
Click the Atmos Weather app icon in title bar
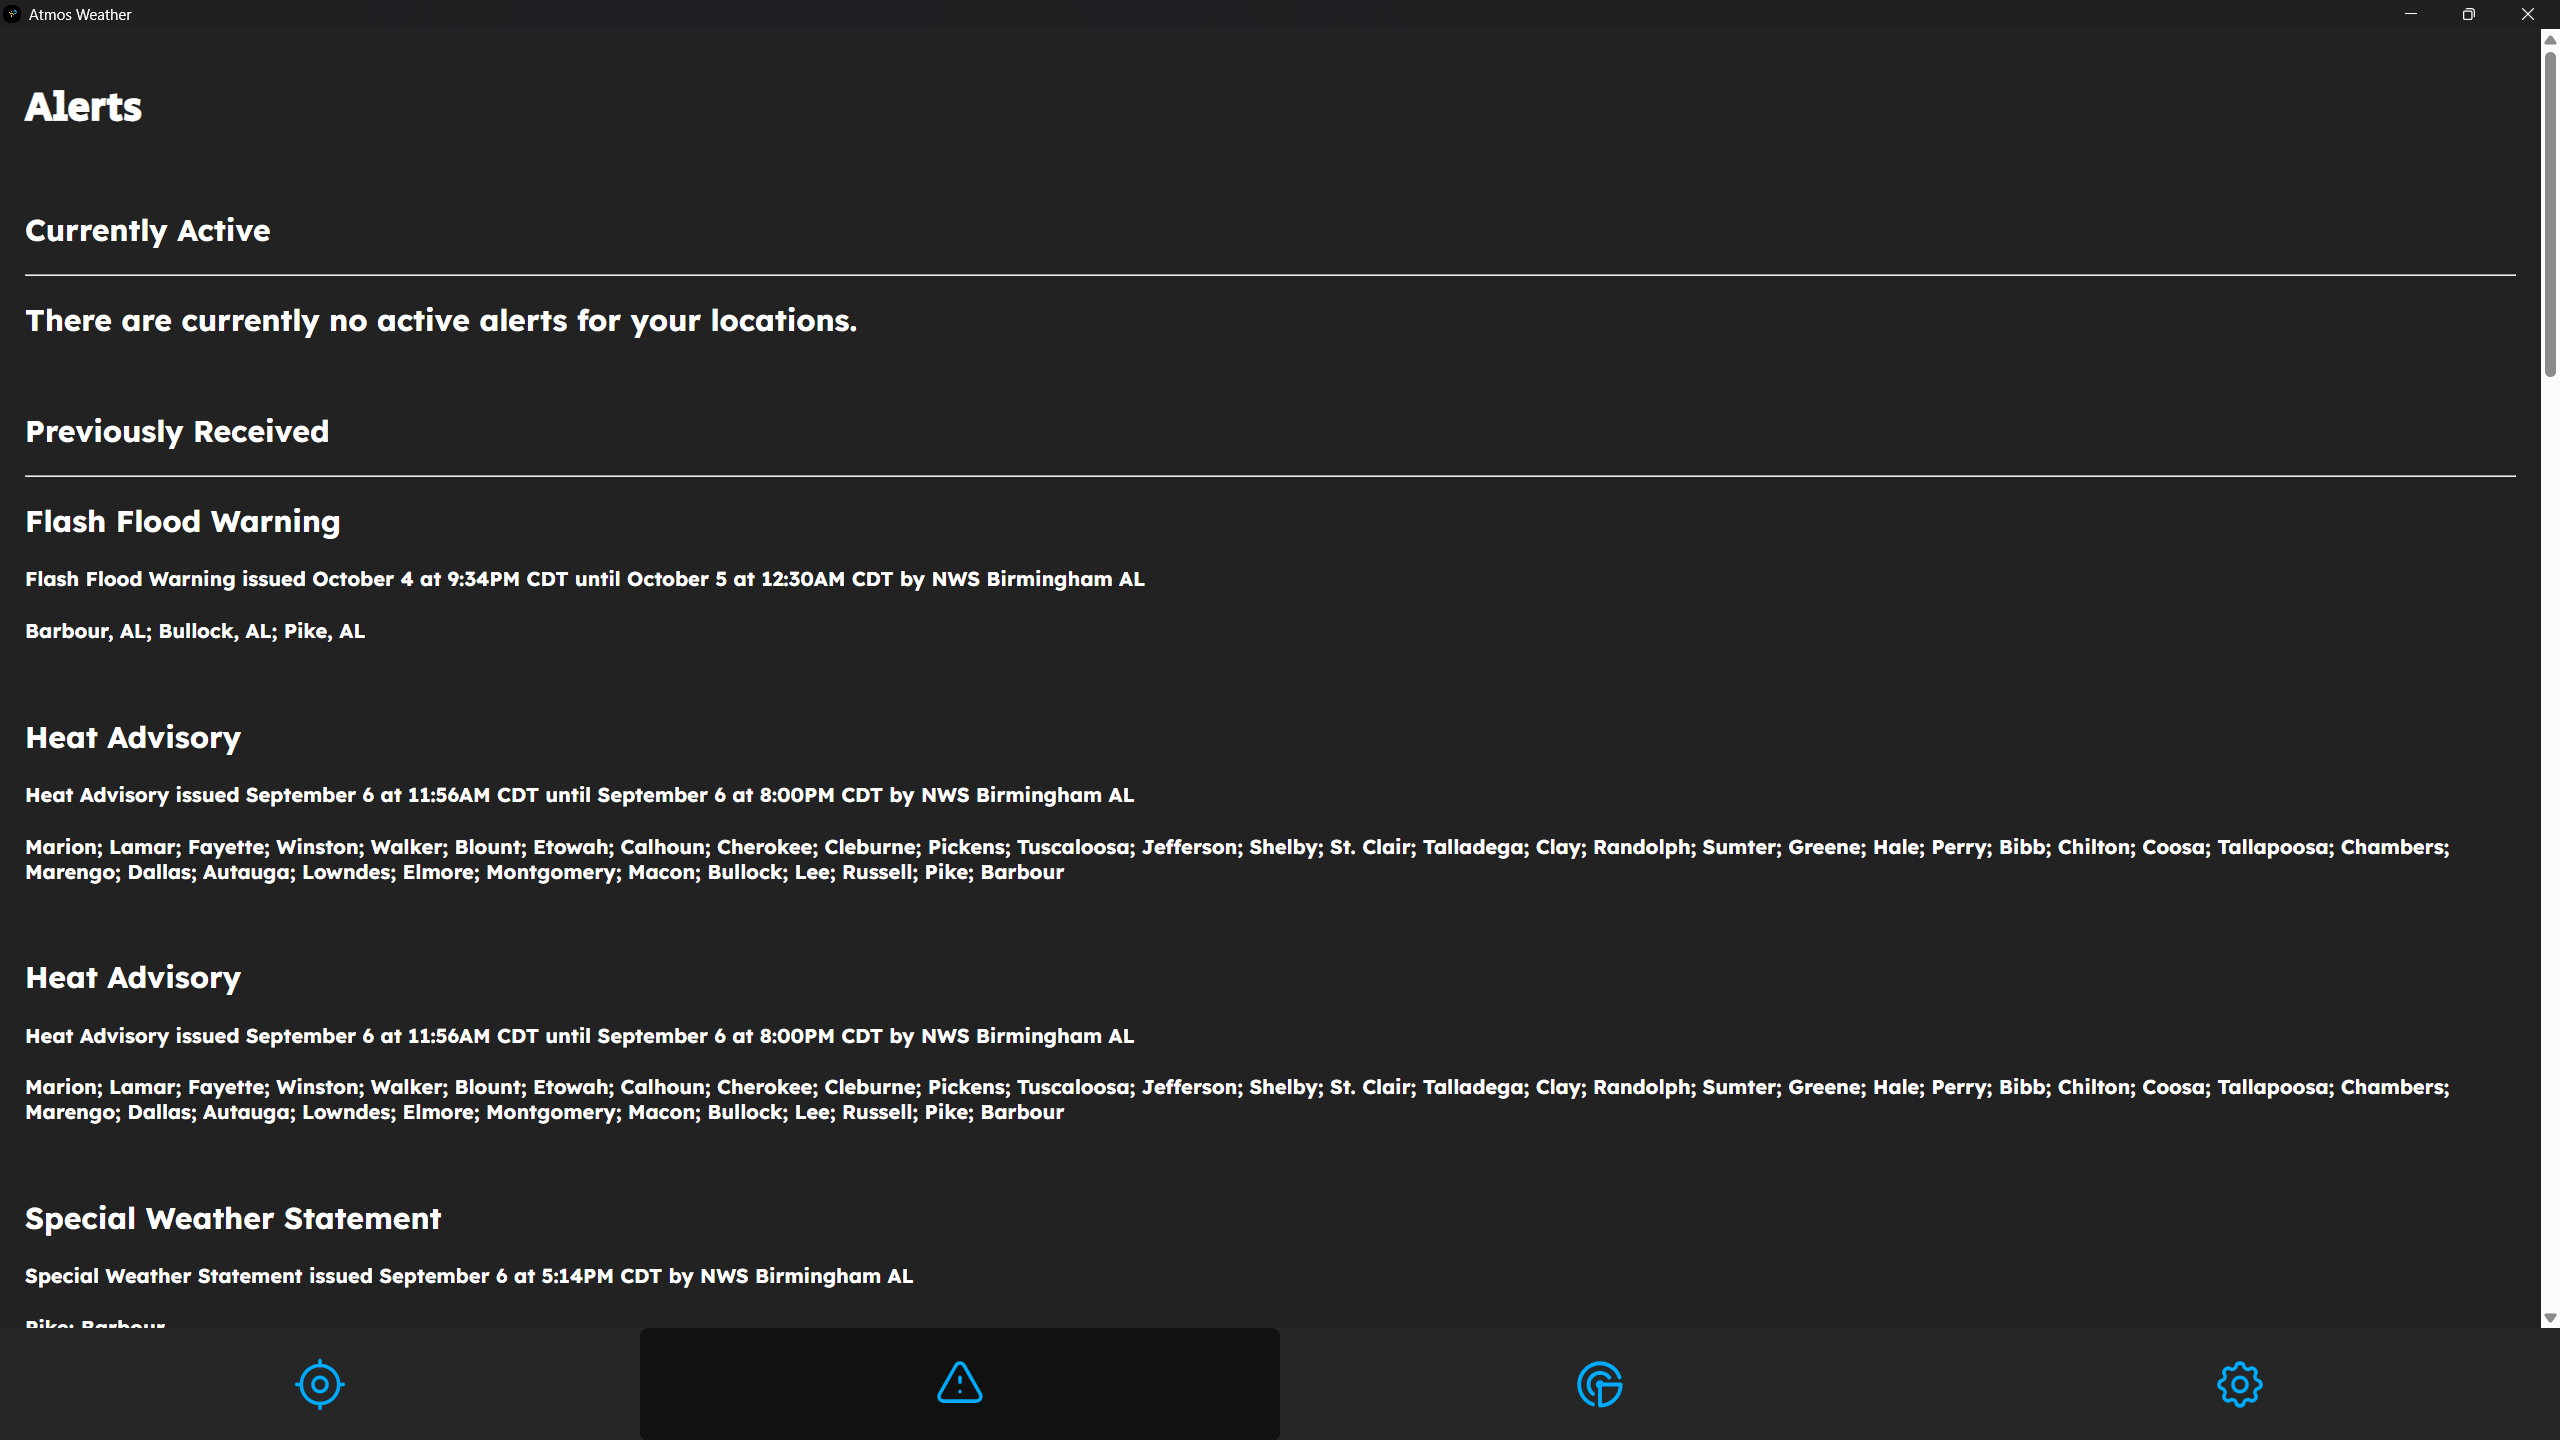point(13,14)
